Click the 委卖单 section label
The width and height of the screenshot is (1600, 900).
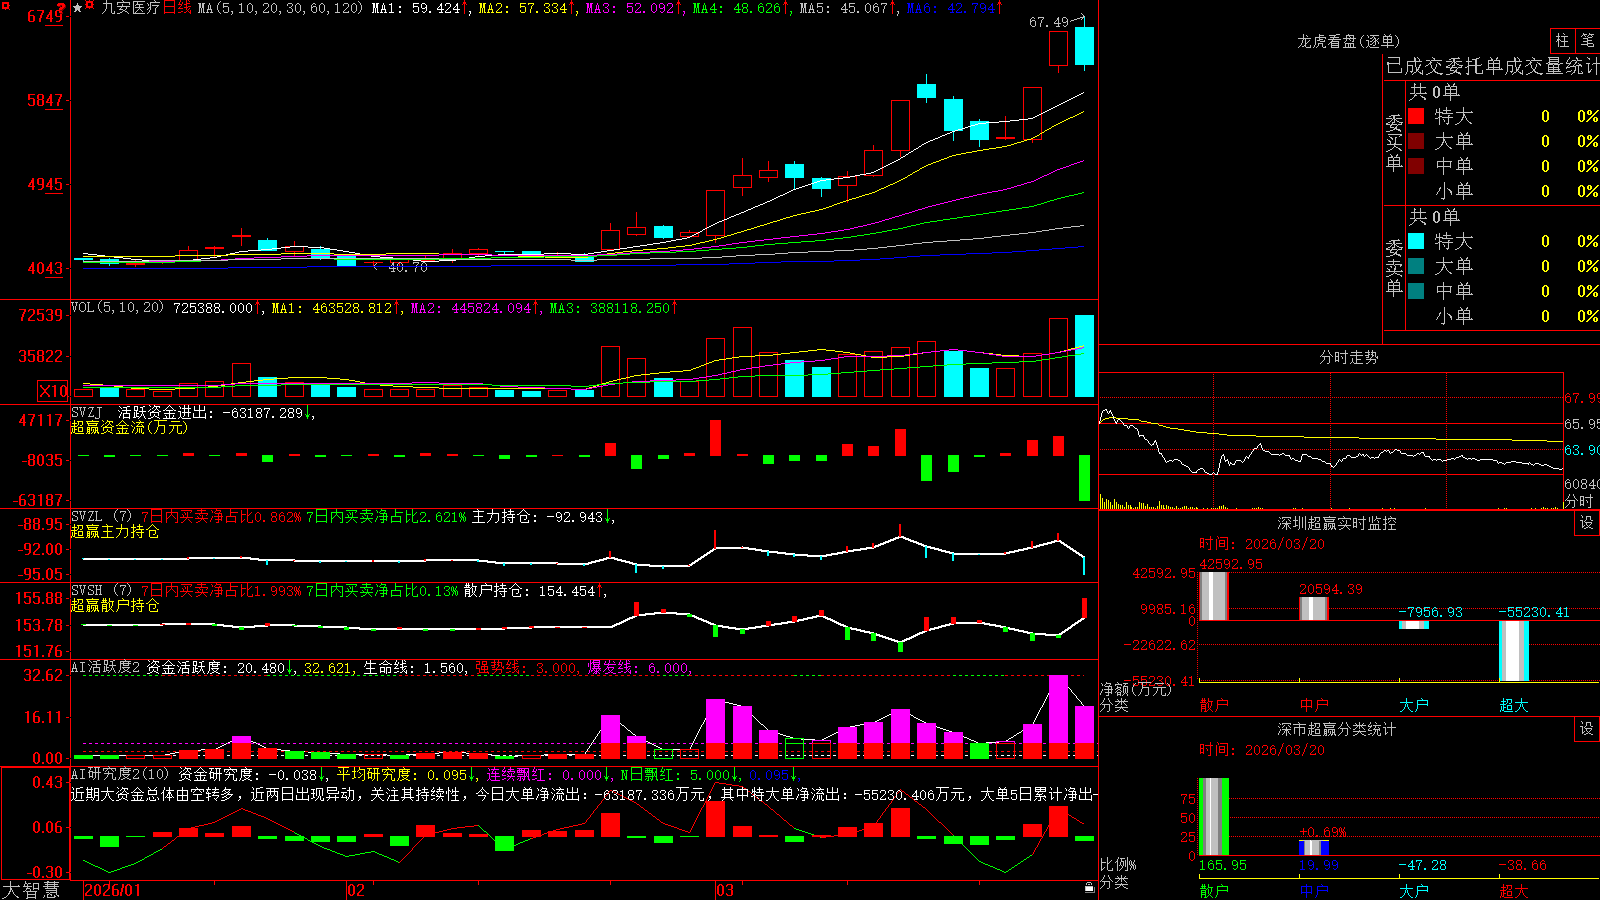tap(1394, 267)
